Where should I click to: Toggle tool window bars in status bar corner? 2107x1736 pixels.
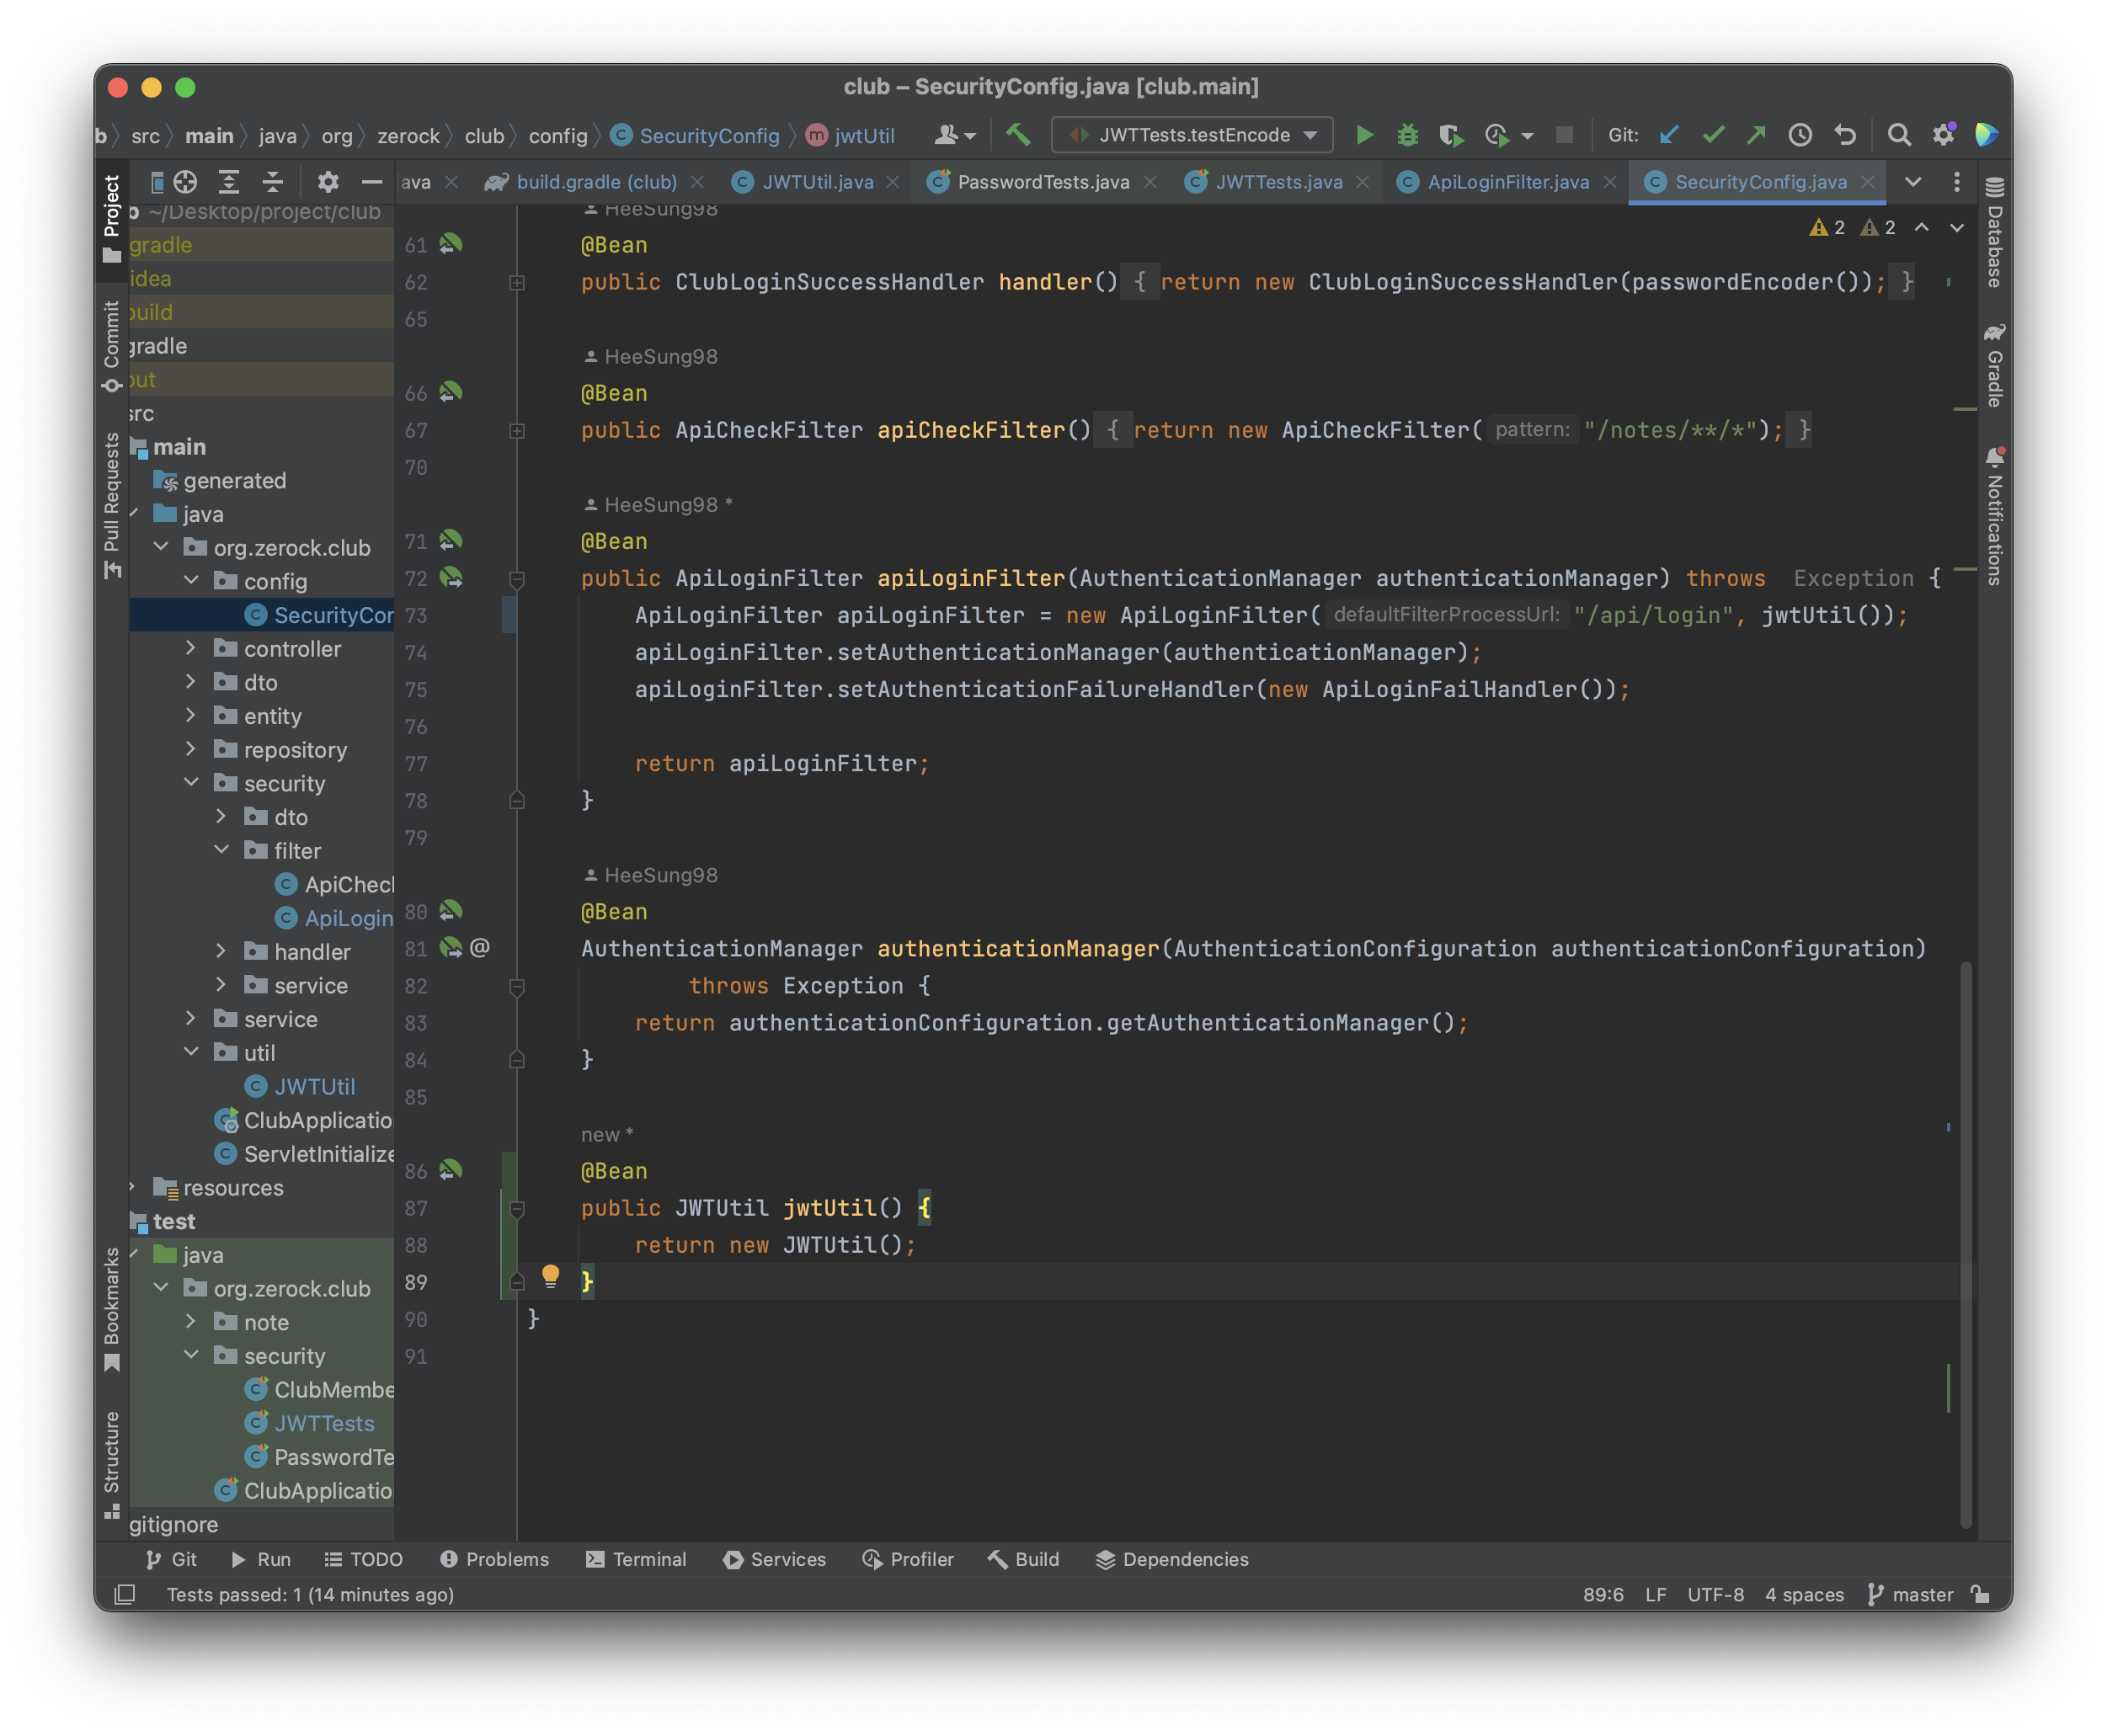point(125,1594)
